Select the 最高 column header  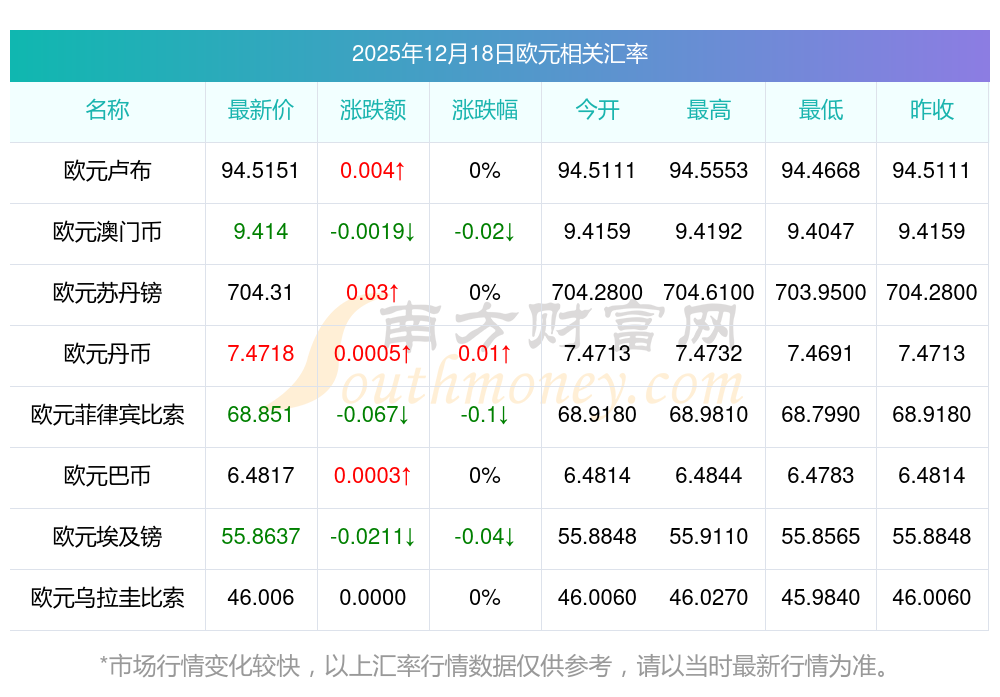[708, 110]
